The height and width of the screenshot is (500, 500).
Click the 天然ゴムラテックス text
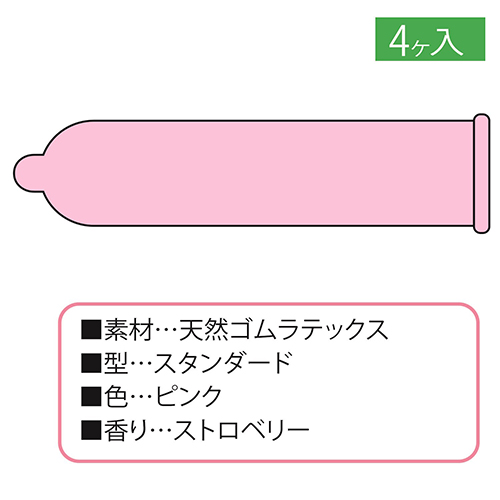pyautogui.click(x=284, y=330)
